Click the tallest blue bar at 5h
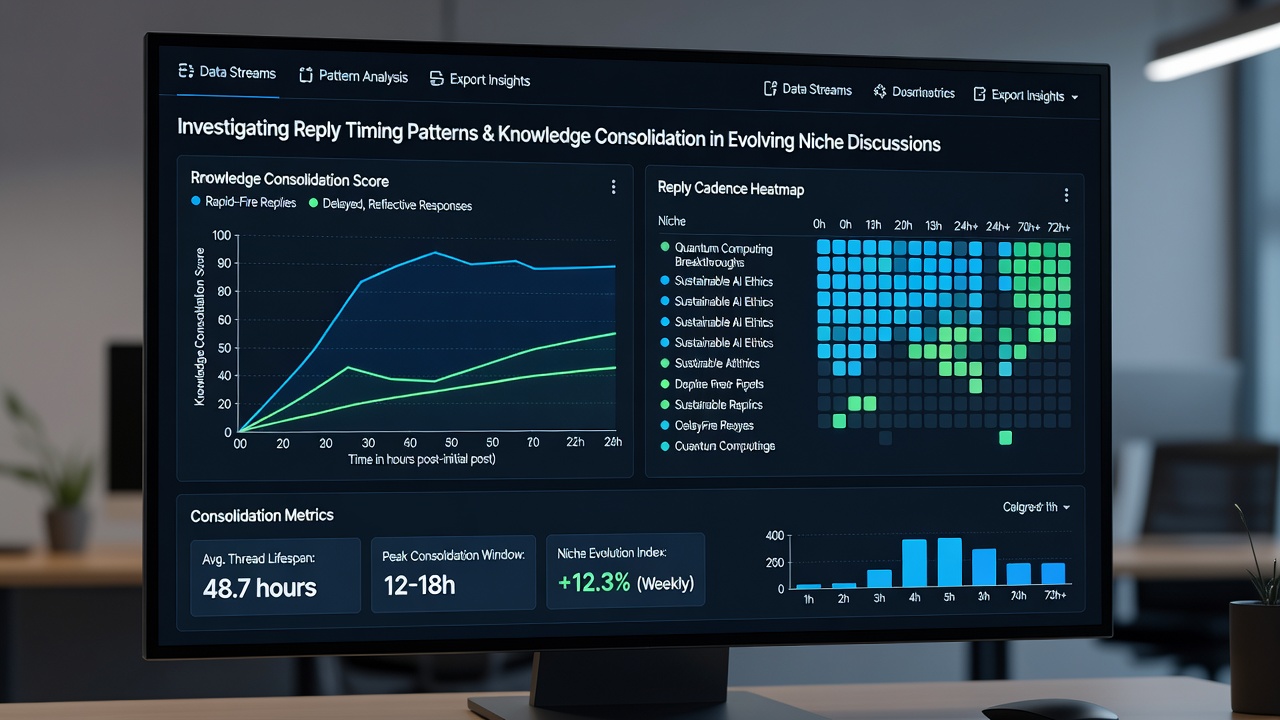 [950, 562]
